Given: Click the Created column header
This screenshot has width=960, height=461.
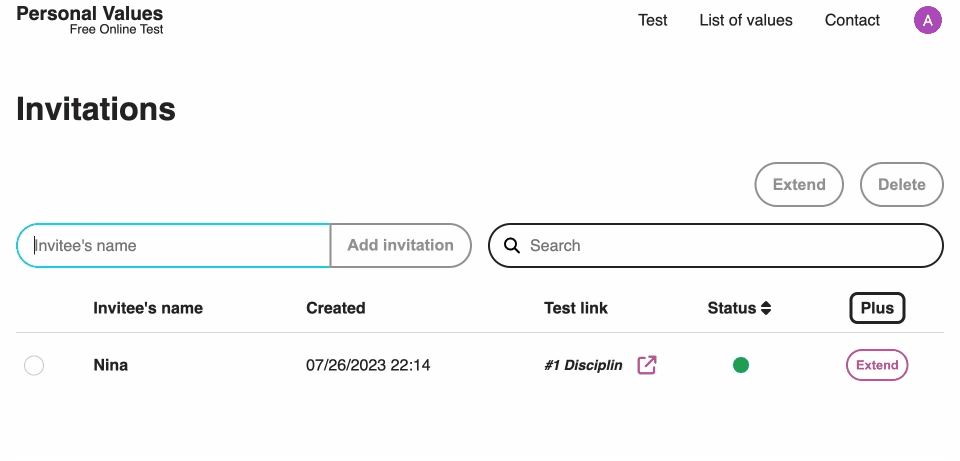Looking at the screenshot, I should tap(336, 308).
